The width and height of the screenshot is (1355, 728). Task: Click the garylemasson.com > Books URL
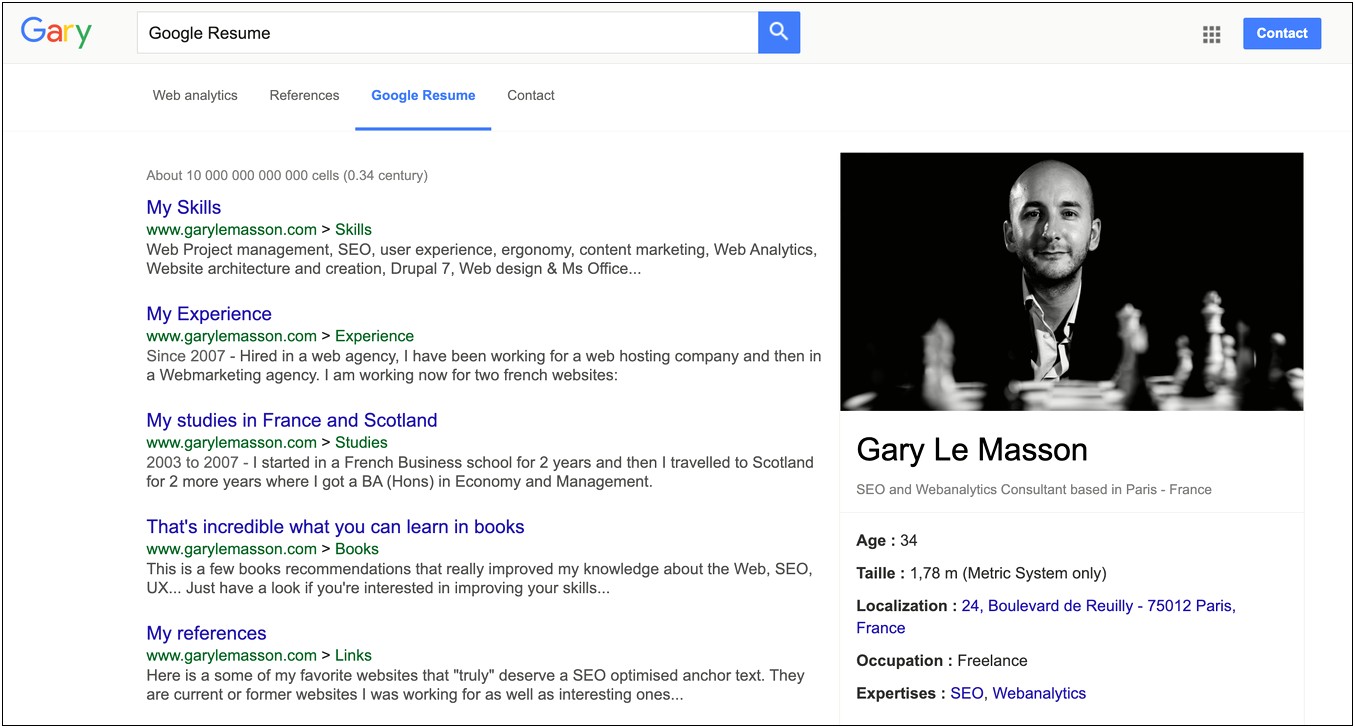(x=262, y=549)
